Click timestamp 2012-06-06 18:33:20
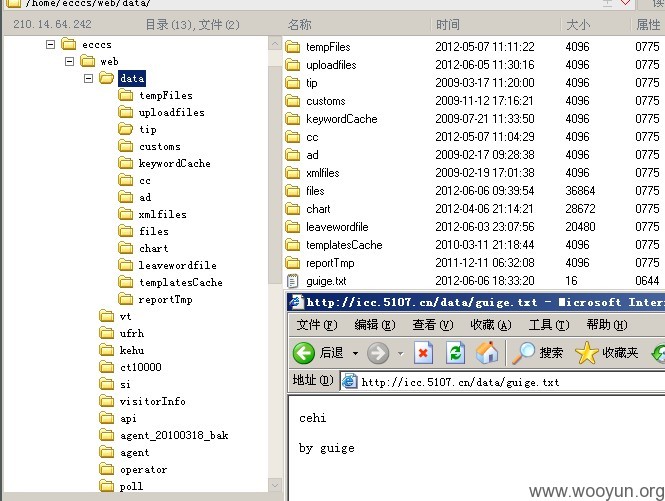The height and width of the screenshot is (501, 665). coord(485,281)
